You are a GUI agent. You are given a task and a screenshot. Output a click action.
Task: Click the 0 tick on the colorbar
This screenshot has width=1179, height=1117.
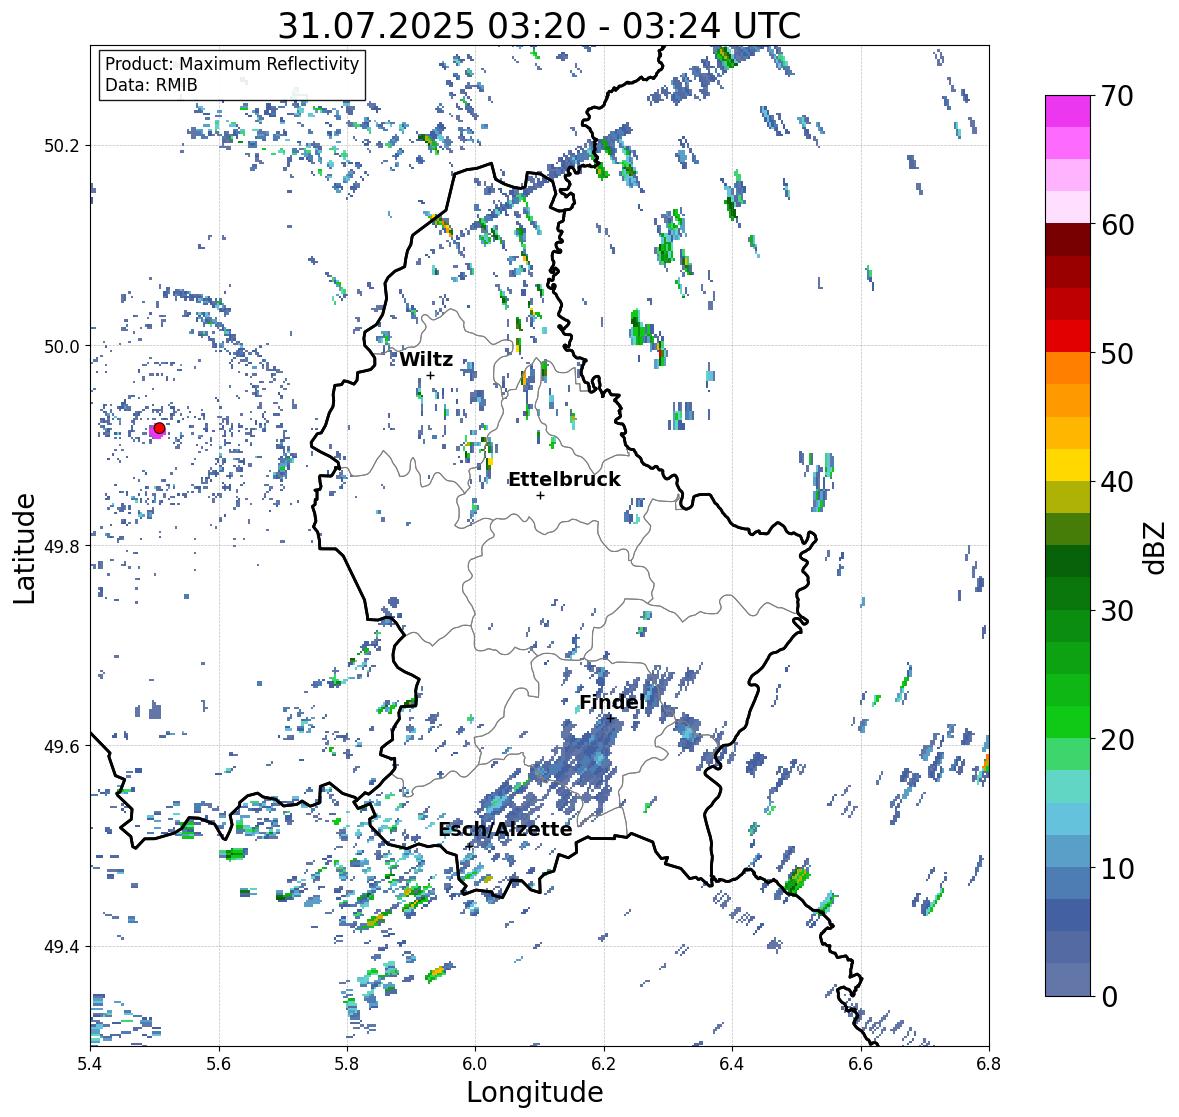pos(1109,997)
